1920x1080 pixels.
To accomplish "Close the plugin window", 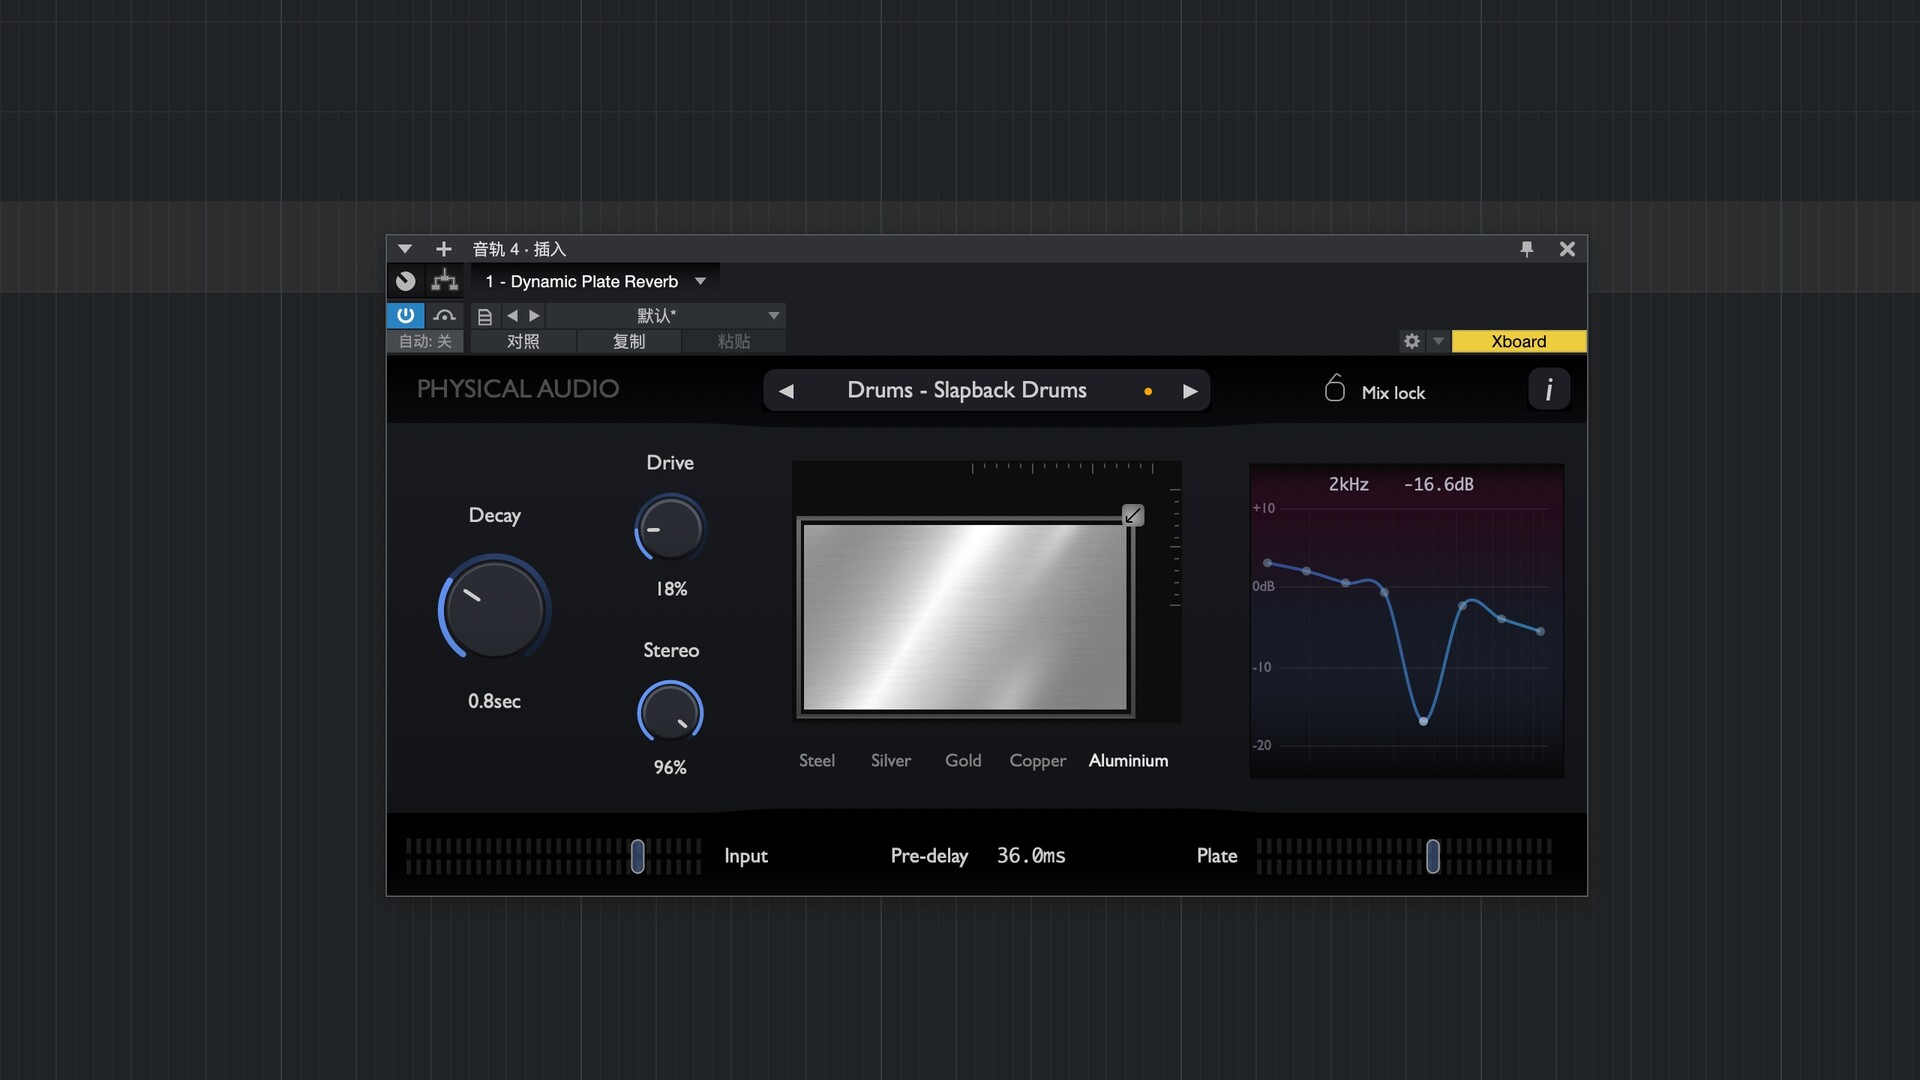I will point(1567,249).
